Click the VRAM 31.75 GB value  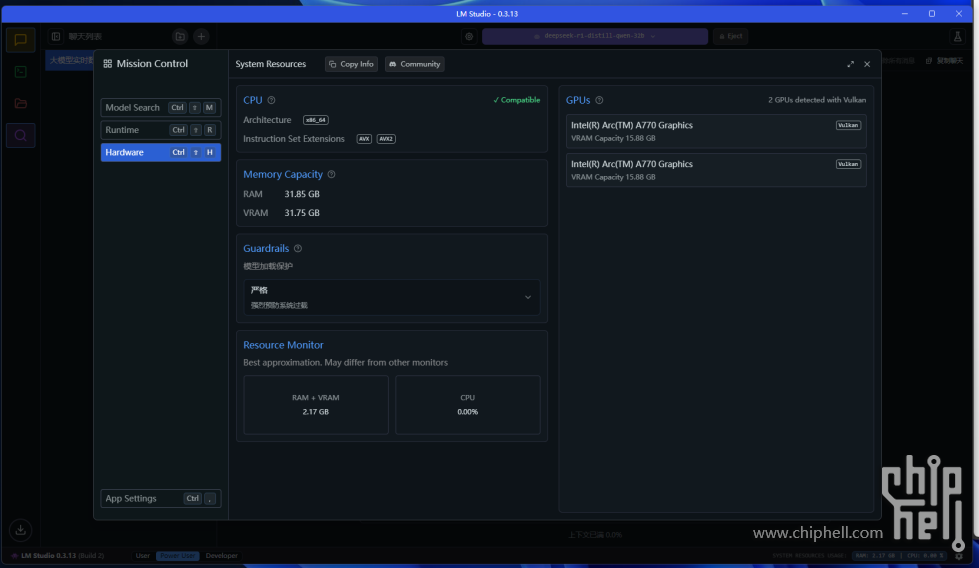pyautogui.click(x=302, y=213)
